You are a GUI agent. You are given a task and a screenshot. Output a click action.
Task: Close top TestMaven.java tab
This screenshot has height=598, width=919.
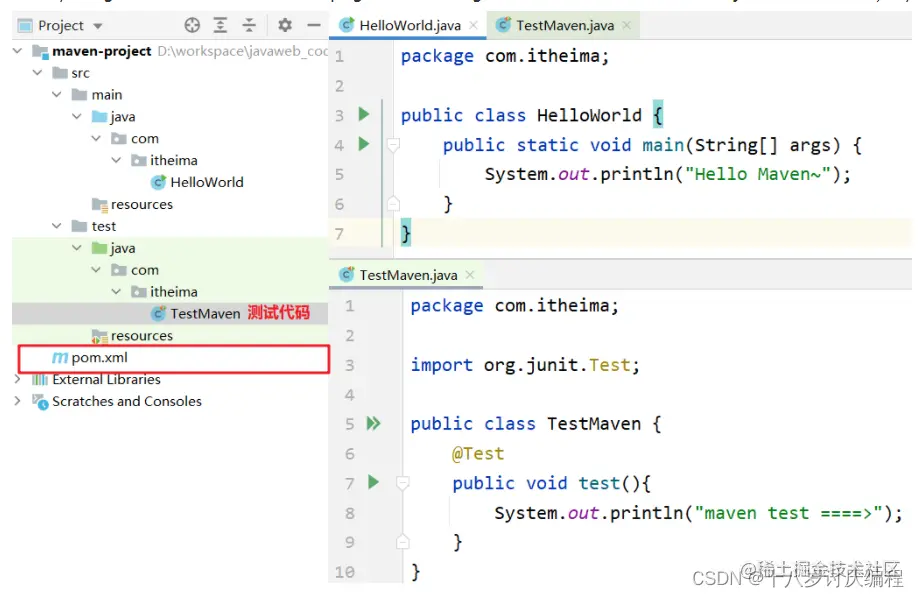(627, 25)
